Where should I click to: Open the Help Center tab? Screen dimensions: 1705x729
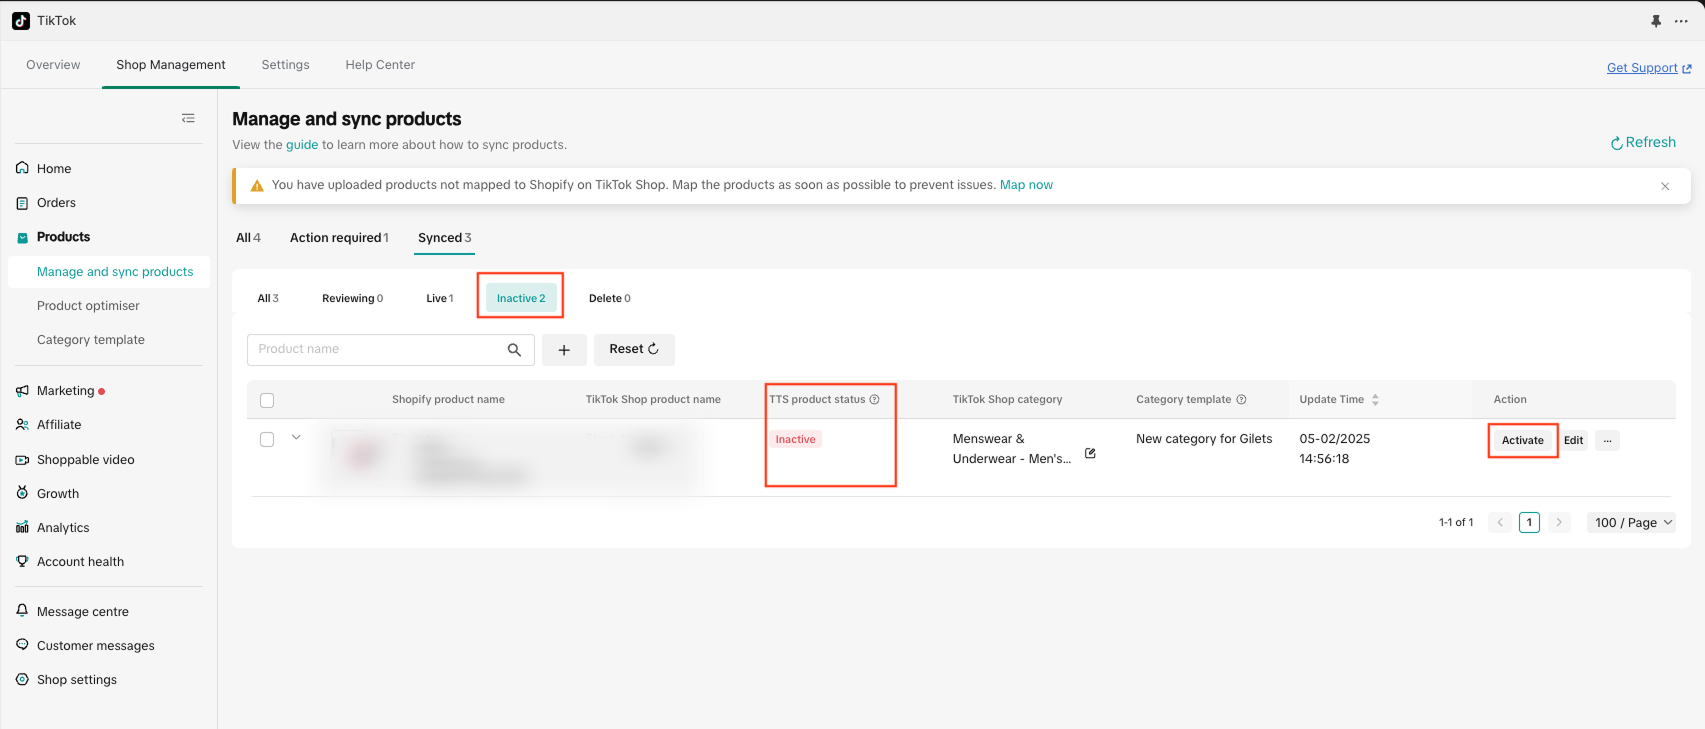(380, 65)
